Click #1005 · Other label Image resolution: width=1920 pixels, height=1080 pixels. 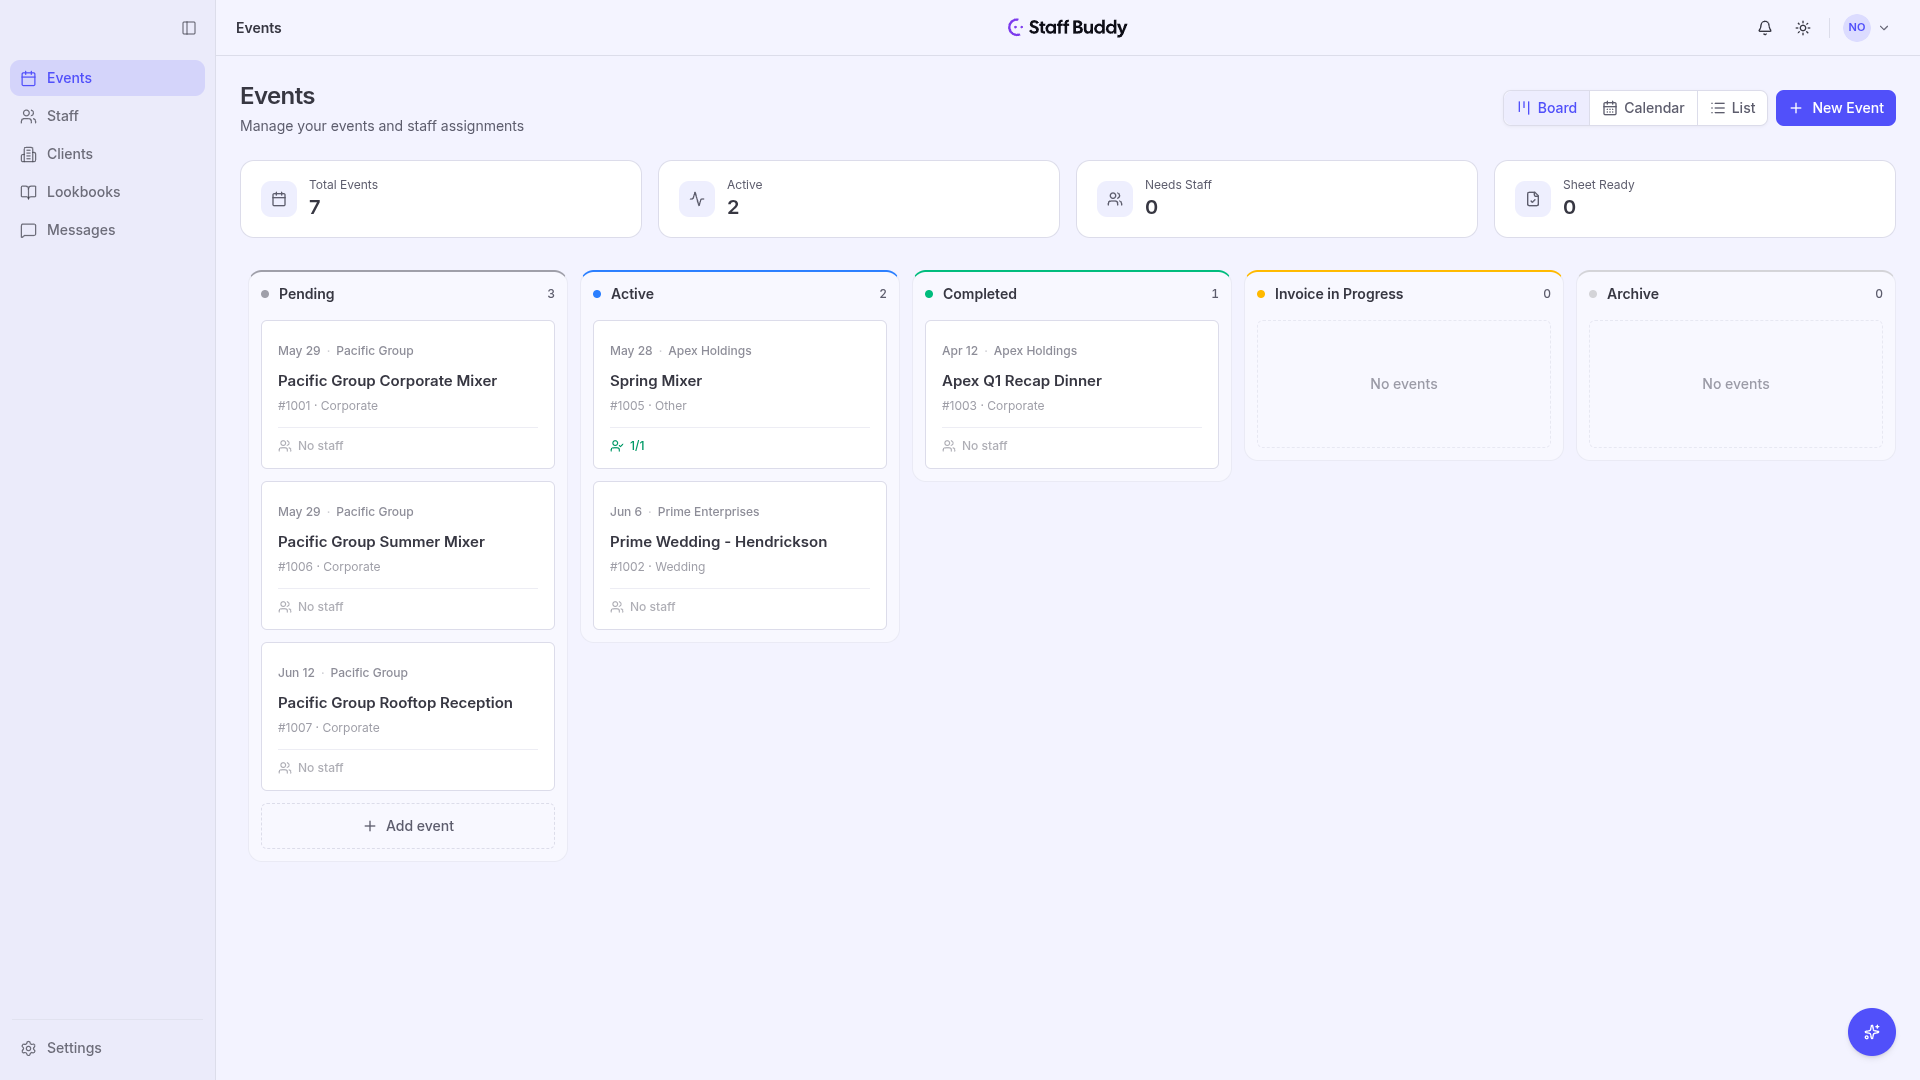click(x=648, y=406)
